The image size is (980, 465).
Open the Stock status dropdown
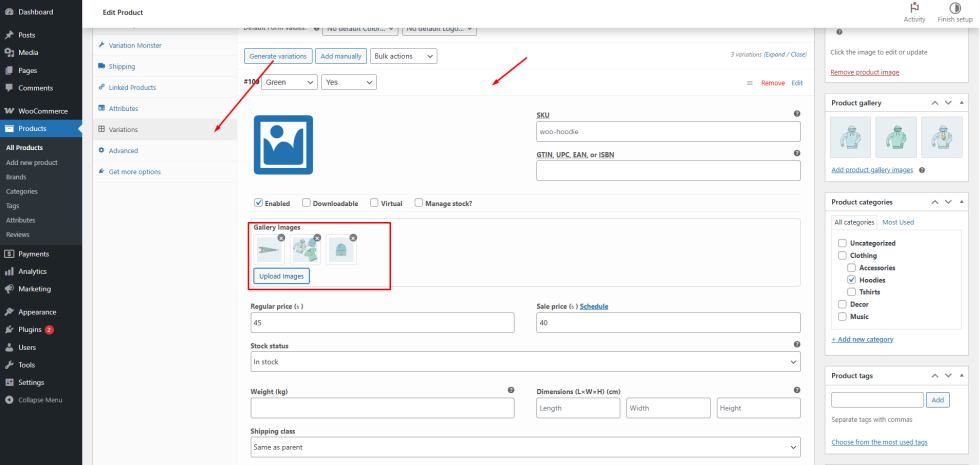click(525, 362)
